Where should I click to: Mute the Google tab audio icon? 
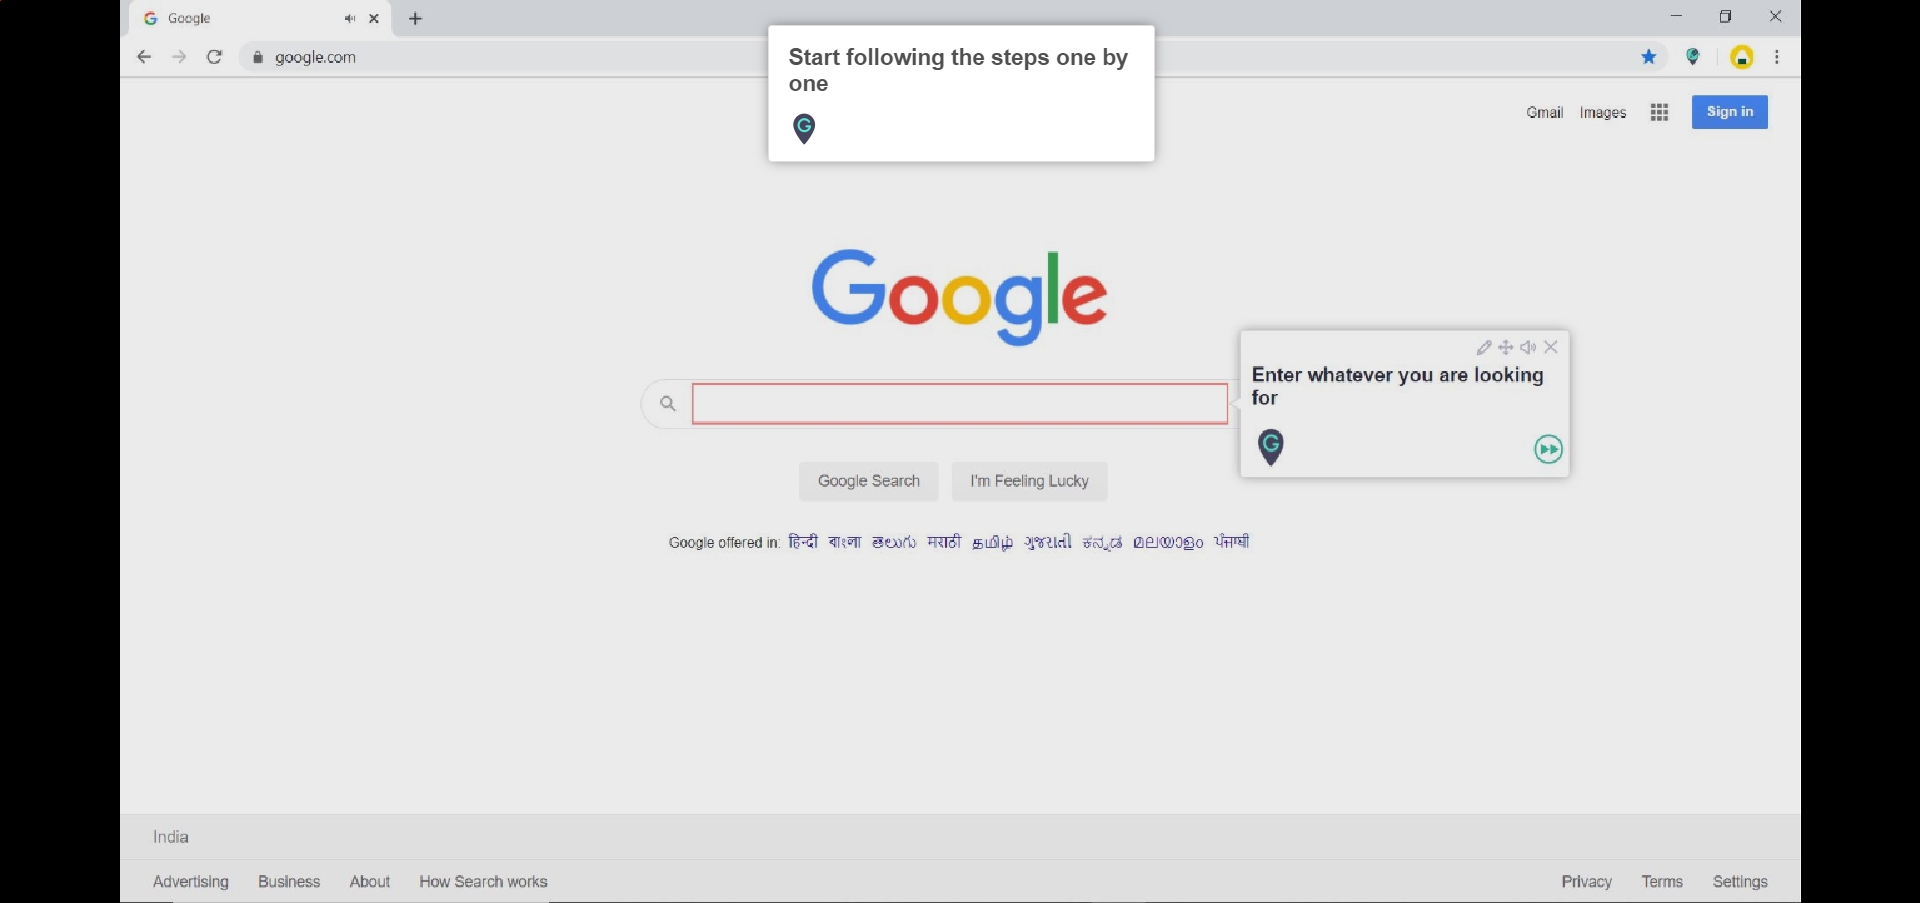[x=350, y=19]
